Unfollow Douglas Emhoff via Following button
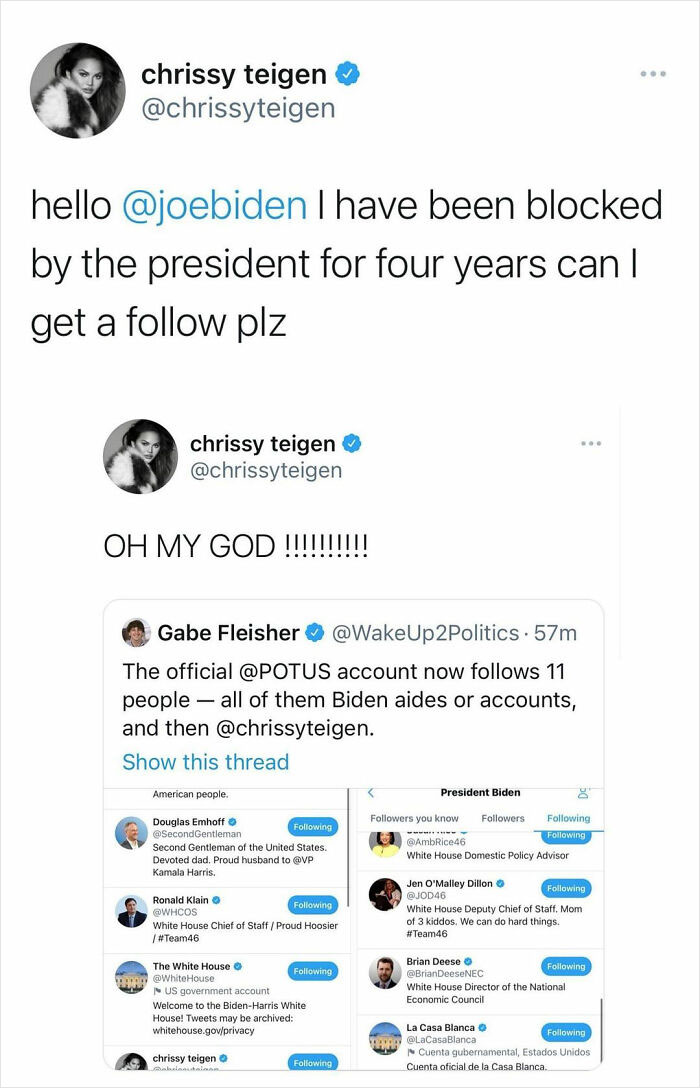This screenshot has width=700, height=1088. click(x=312, y=826)
